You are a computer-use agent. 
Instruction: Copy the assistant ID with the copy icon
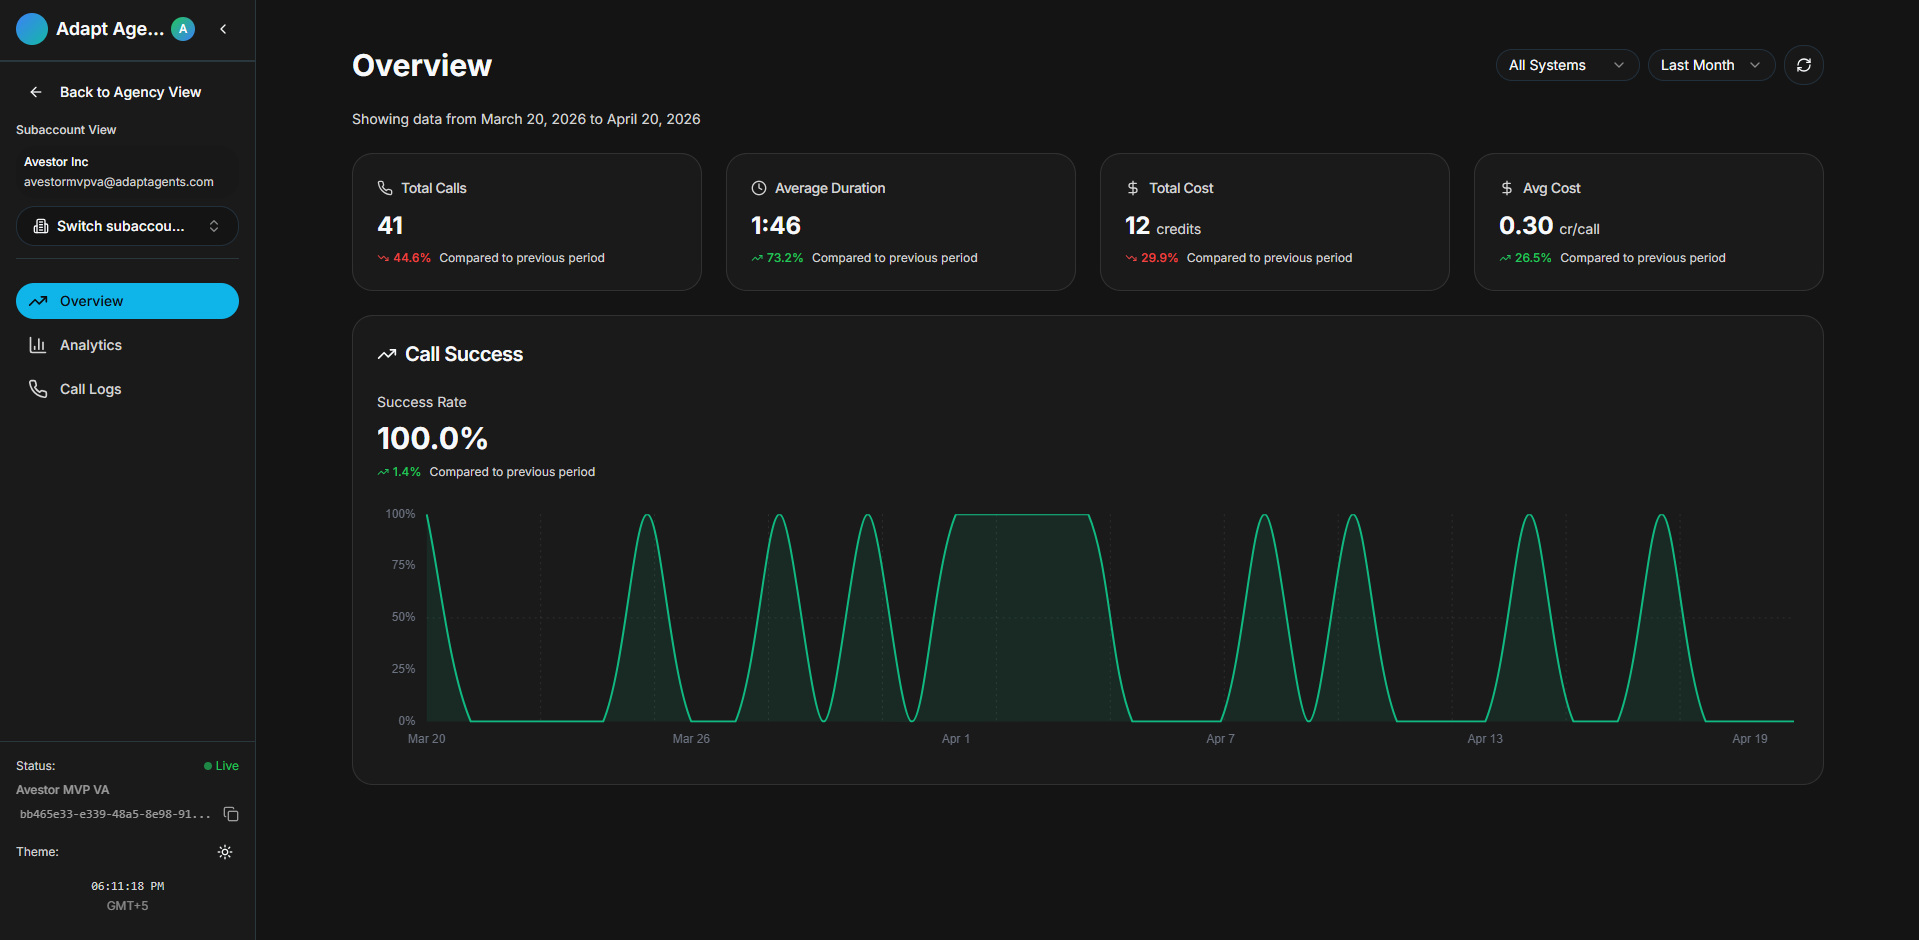click(231, 814)
